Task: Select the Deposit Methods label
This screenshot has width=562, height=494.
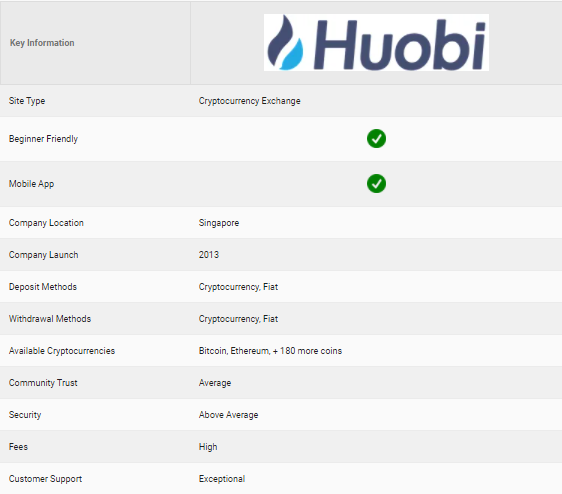Action: [43, 287]
